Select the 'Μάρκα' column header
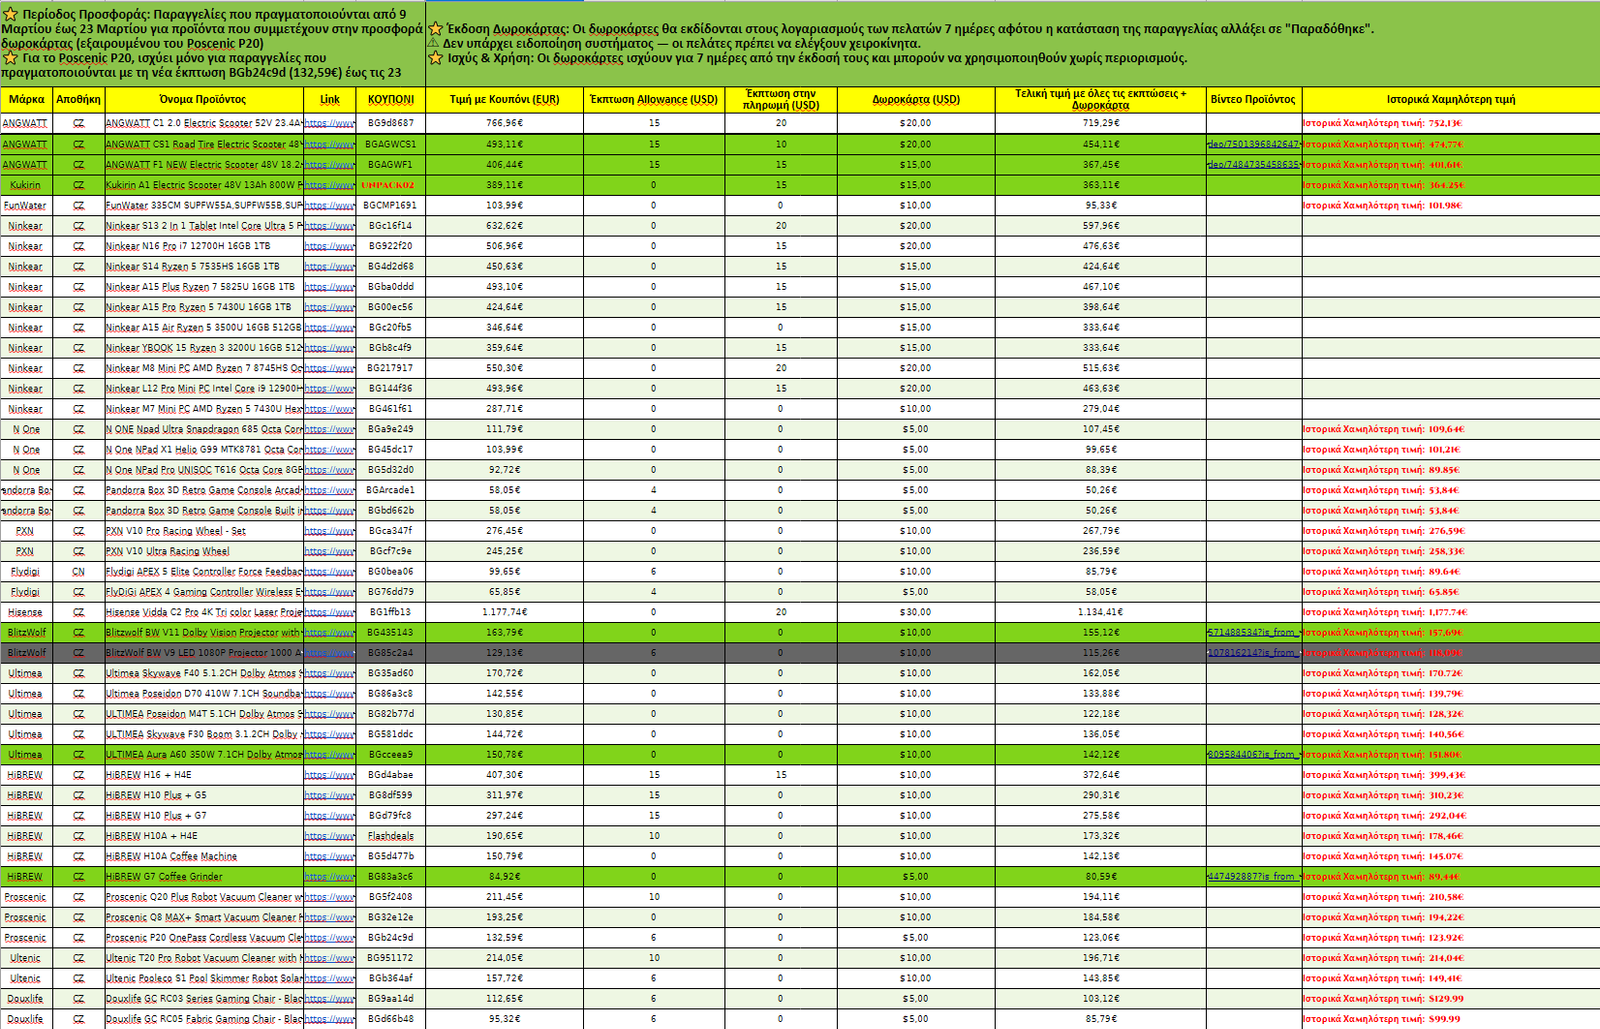 [27, 100]
